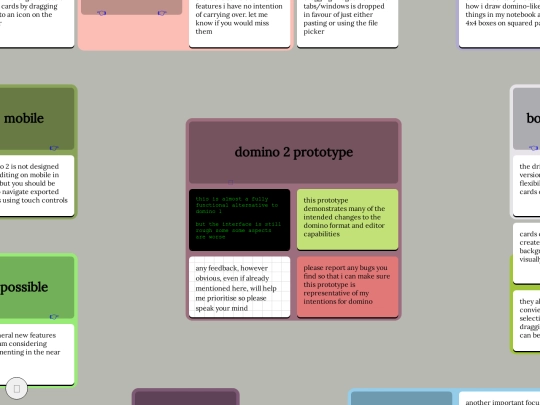Click the left pointing-hand icon on the top pink card
Image resolution: width=540 pixels, height=405 pixels.
point(101,13)
